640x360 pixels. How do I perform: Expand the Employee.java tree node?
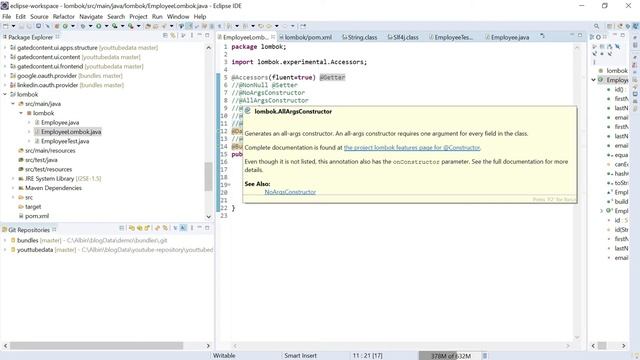[x=29, y=122]
